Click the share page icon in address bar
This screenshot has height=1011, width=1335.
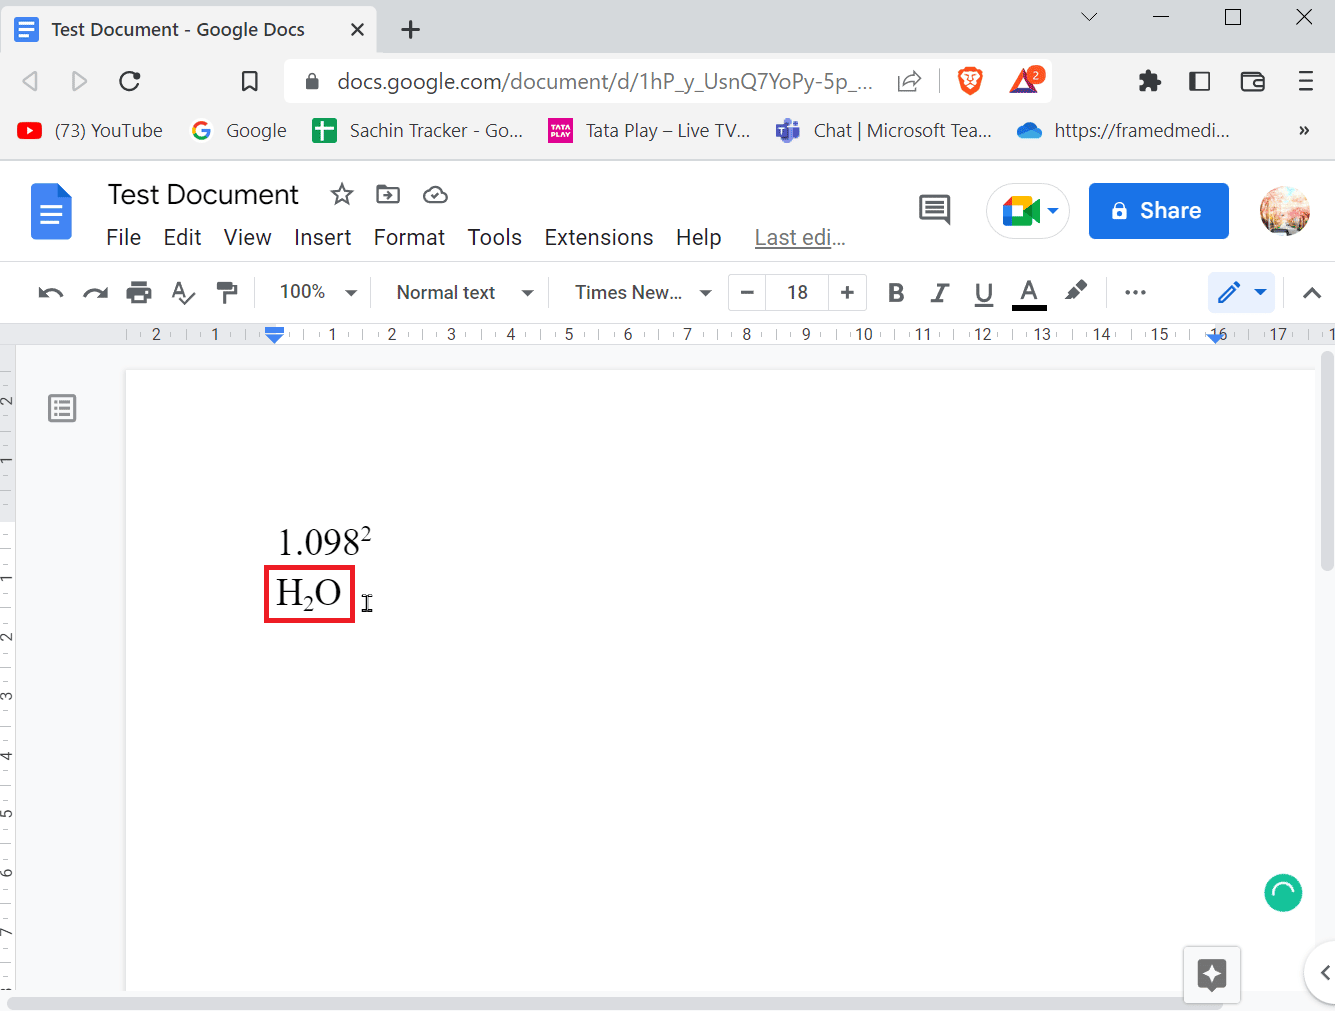[909, 81]
